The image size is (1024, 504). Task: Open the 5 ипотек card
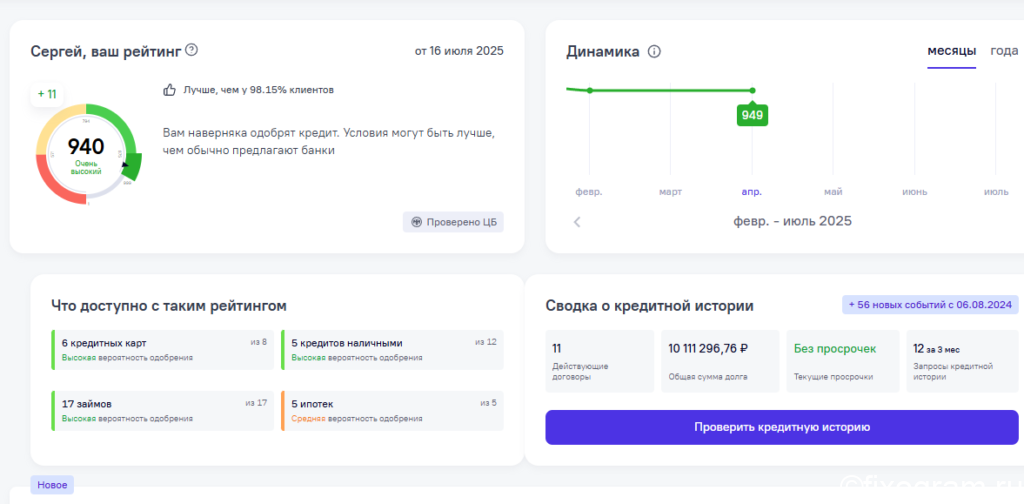coord(392,411)
